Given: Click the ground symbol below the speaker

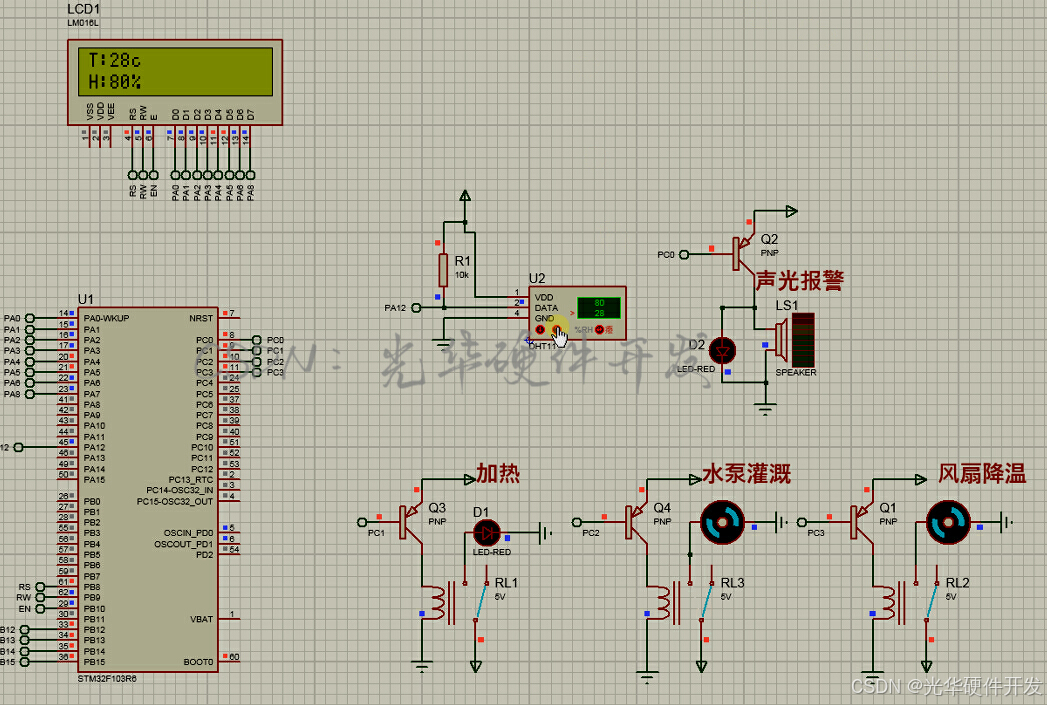Looking at the screenshot, I should click(765, 407).
